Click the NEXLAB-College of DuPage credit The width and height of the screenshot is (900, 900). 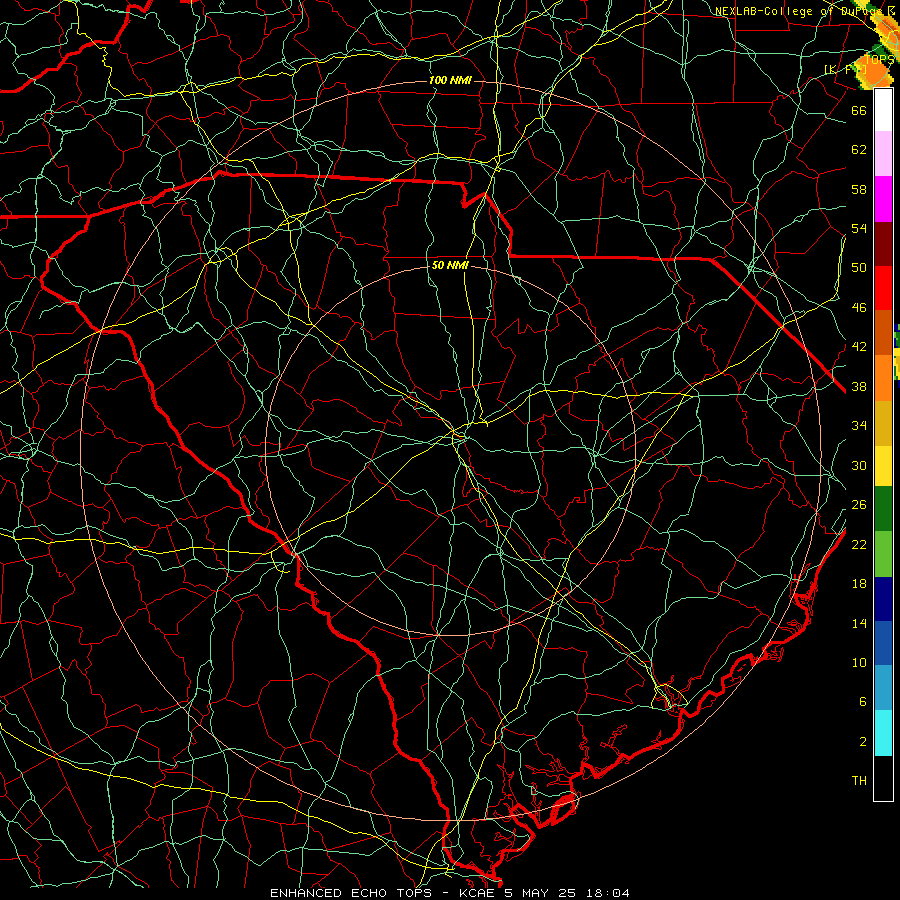click(807, 10)
